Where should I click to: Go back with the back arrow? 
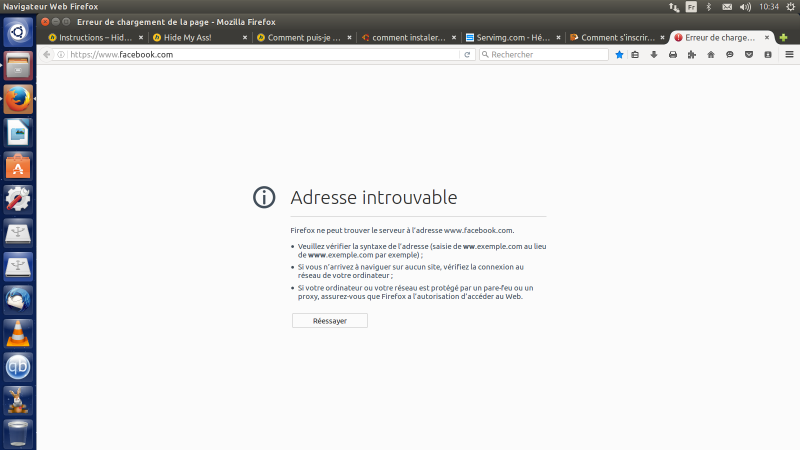pos(46,55)
